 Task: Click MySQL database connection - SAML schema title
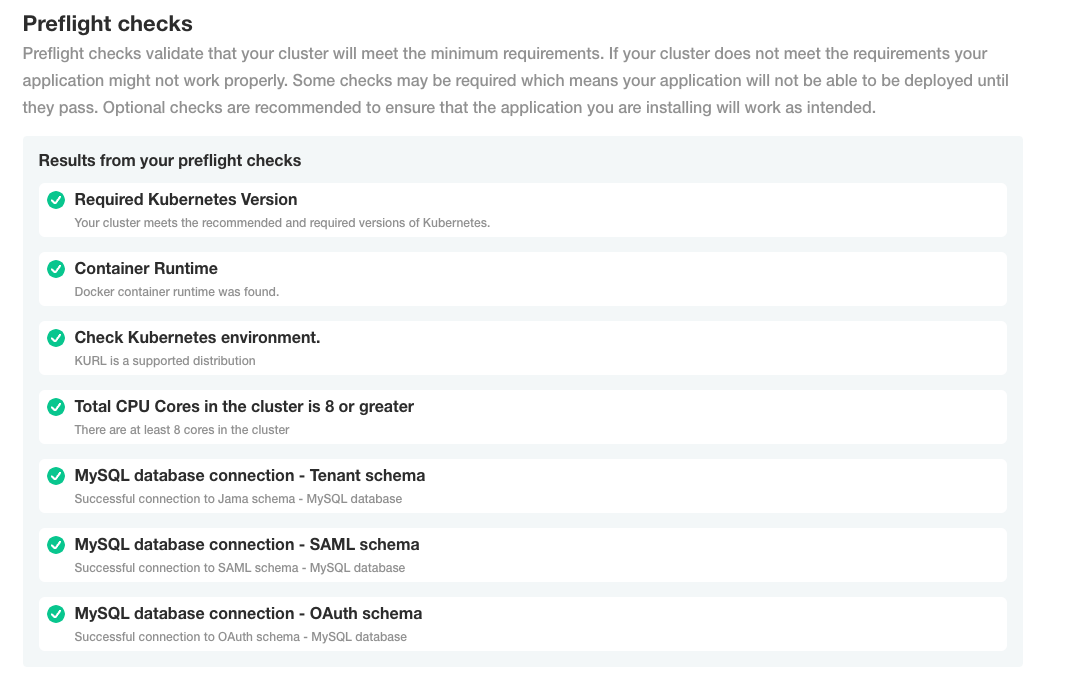click(247, 545)
